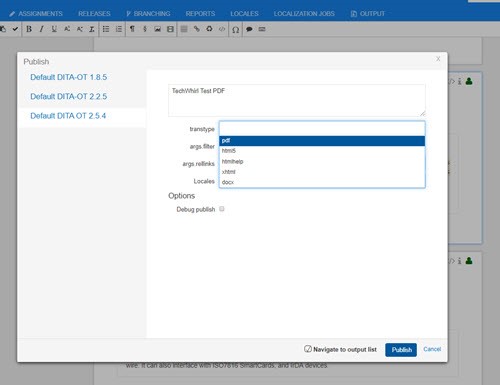Choose xhtml from the transtype list
This screenshot has width=500, height=385.
(x=322, y=172)
